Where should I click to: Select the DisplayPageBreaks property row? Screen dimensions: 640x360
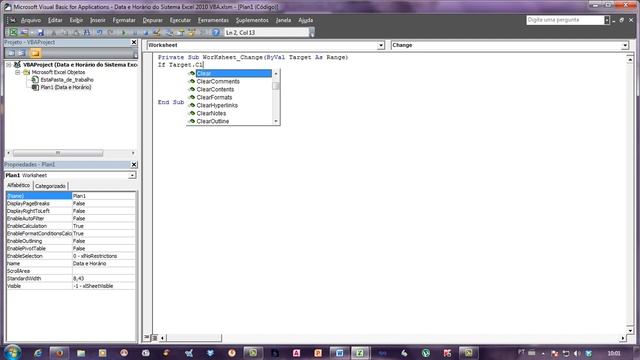[71, 203]
